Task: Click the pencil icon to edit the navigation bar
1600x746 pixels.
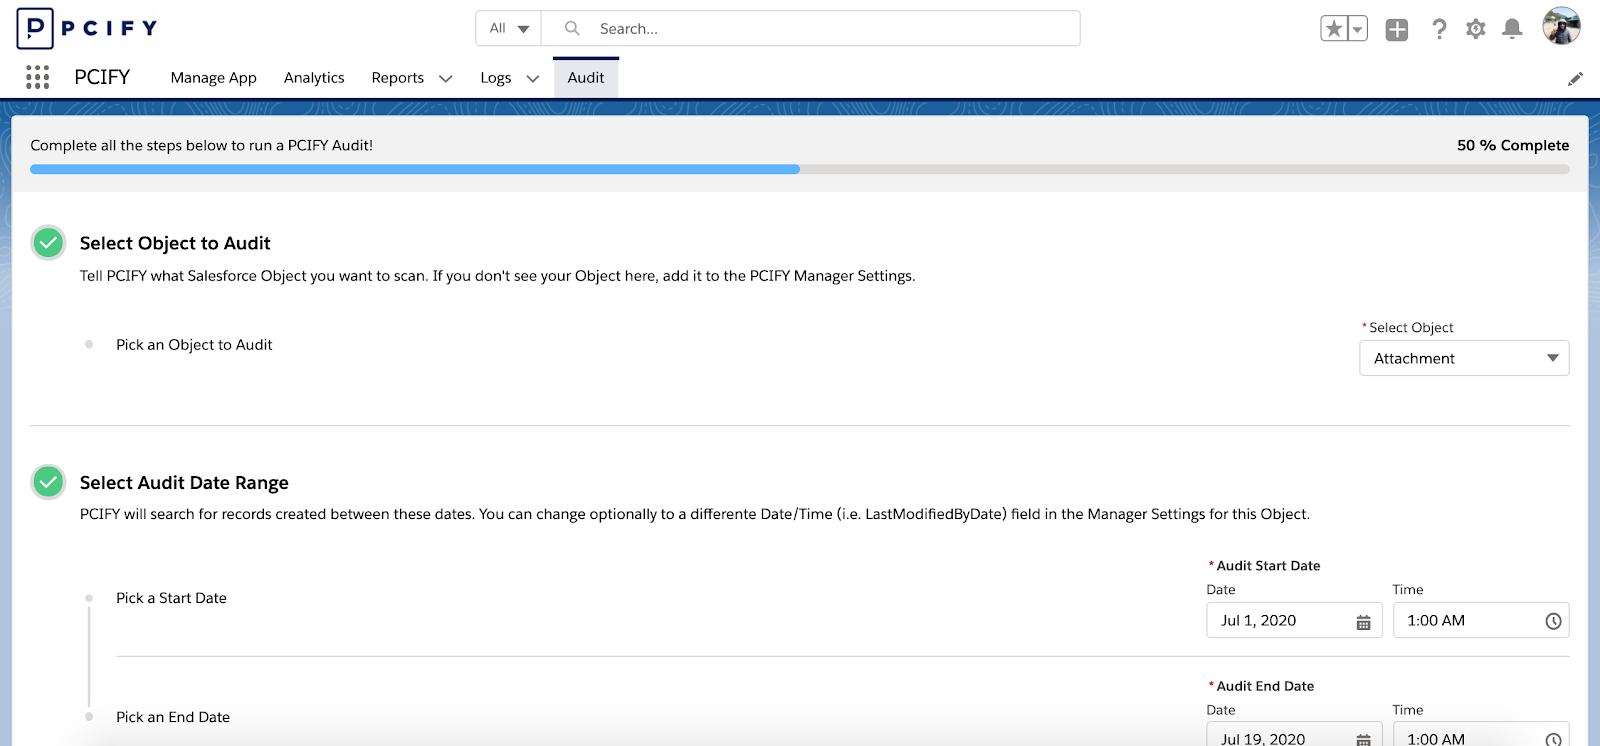Action: (1575, 79)
